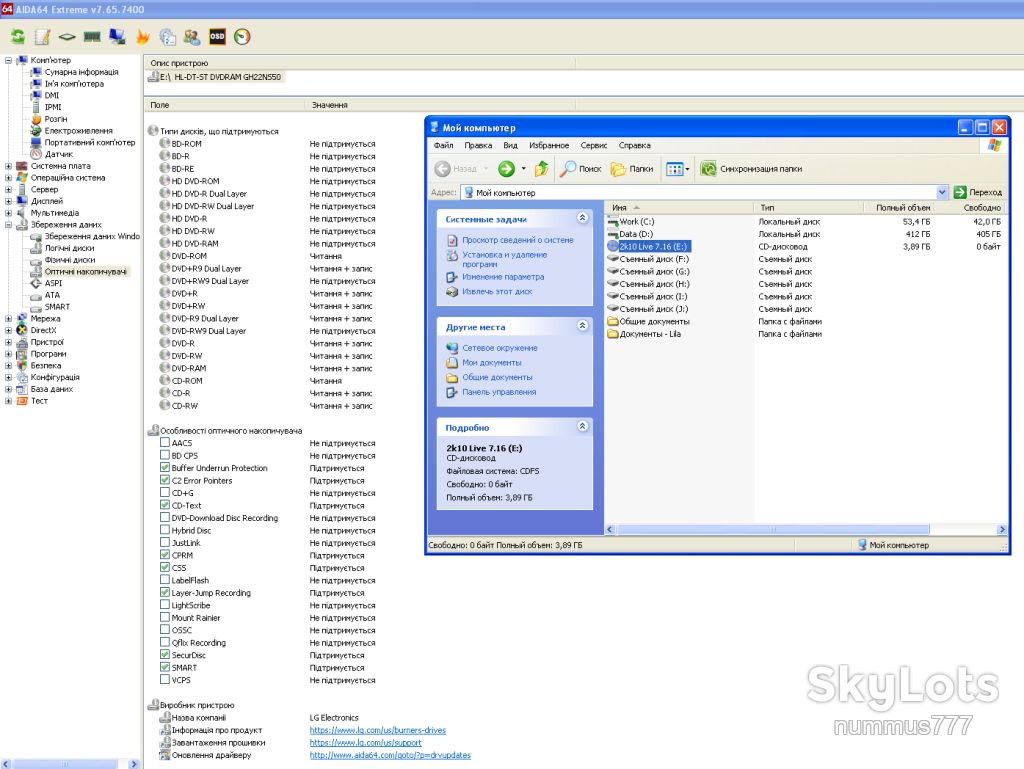Viewport: 1024px width, 769px height.
Task: Toggle the VCPS checkbox
Action: (165, 679)
